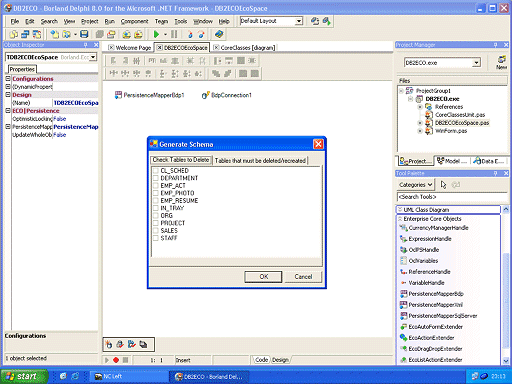Check the DEPARTMENT table checkbox
Image resolution: width=512 pixels, height=384 pixels.
pos(155,178)
